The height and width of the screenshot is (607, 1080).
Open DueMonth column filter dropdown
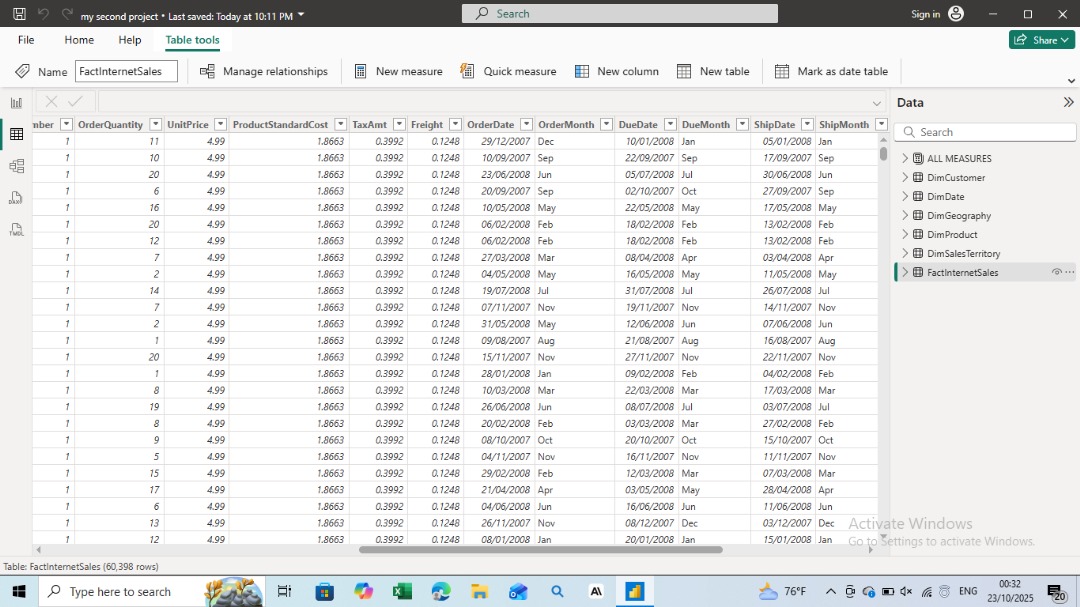(742, 124)
